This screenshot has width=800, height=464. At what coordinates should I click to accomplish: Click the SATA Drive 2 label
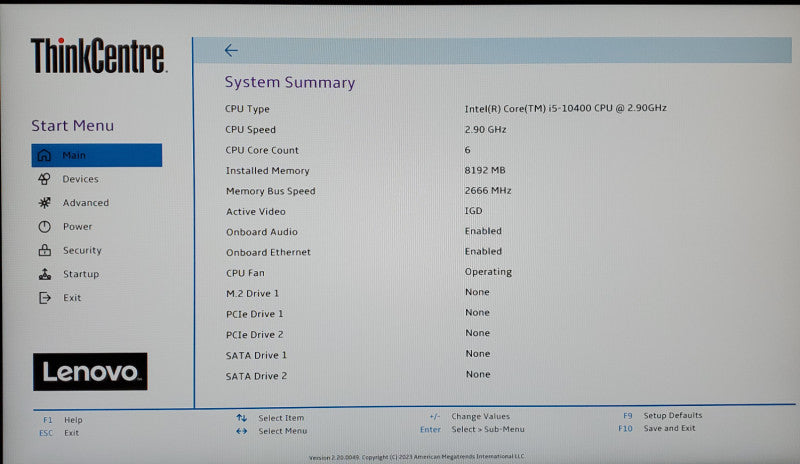coord(256,376)
